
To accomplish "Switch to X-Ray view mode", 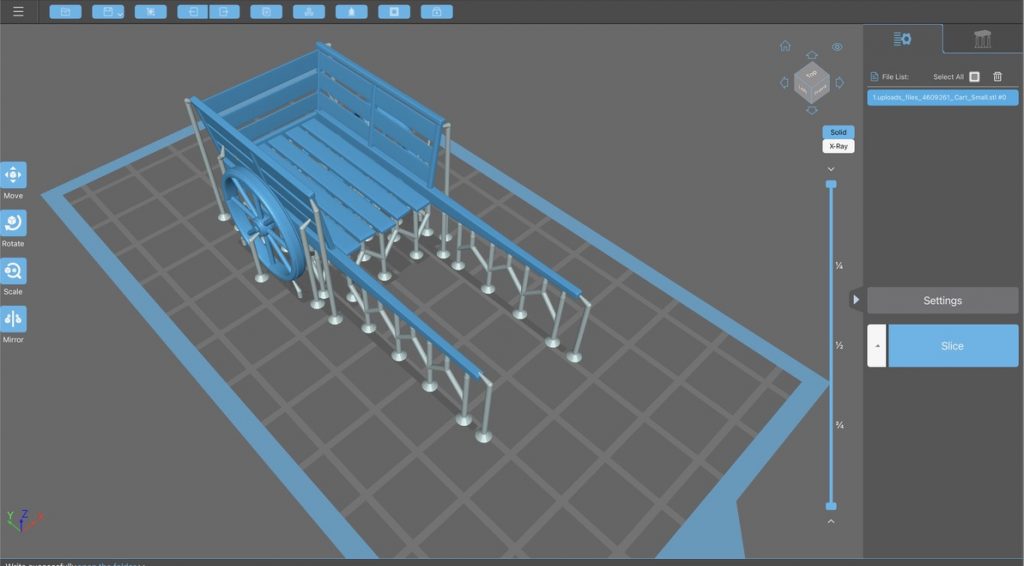I will point(838,146).
